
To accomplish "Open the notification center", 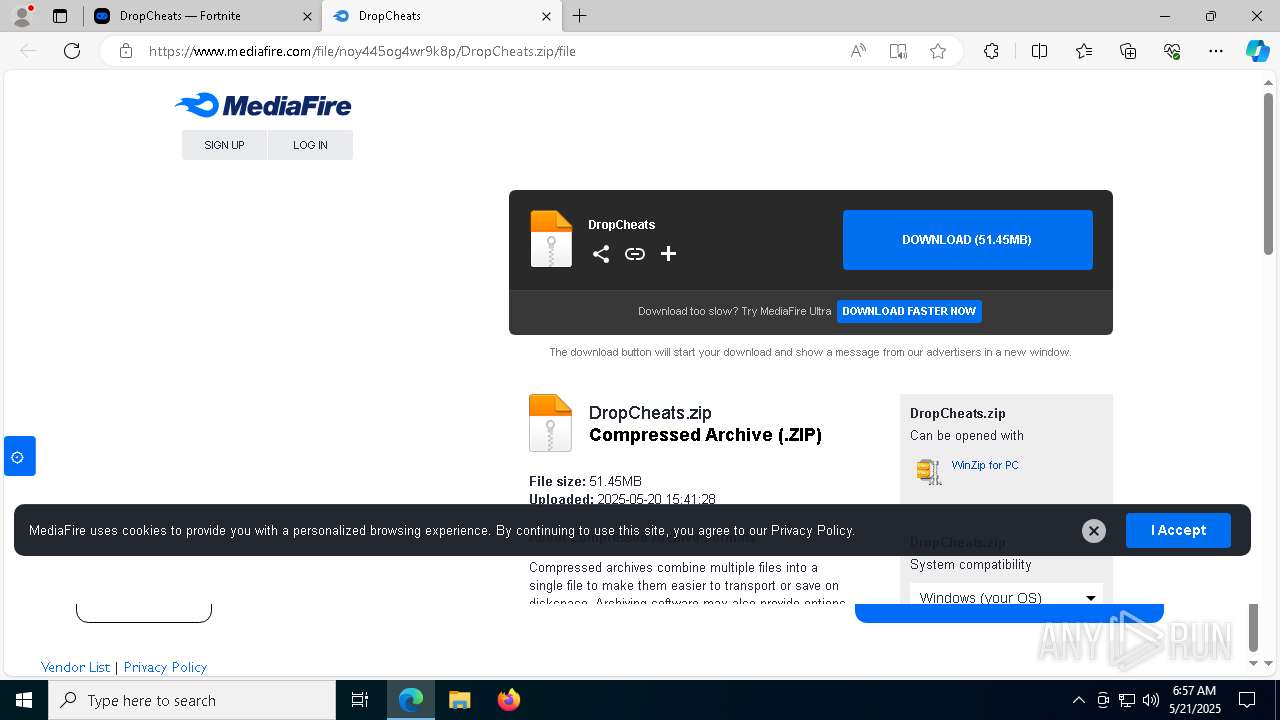I will 1247,700.
